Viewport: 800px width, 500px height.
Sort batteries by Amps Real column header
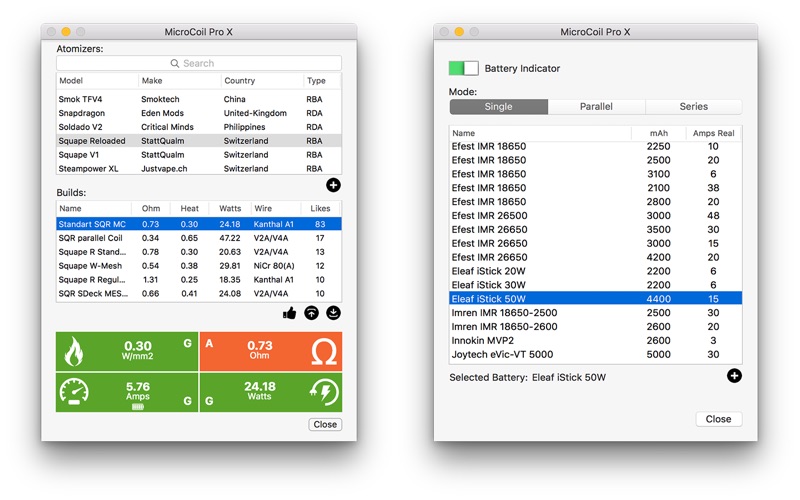[713, 133]
